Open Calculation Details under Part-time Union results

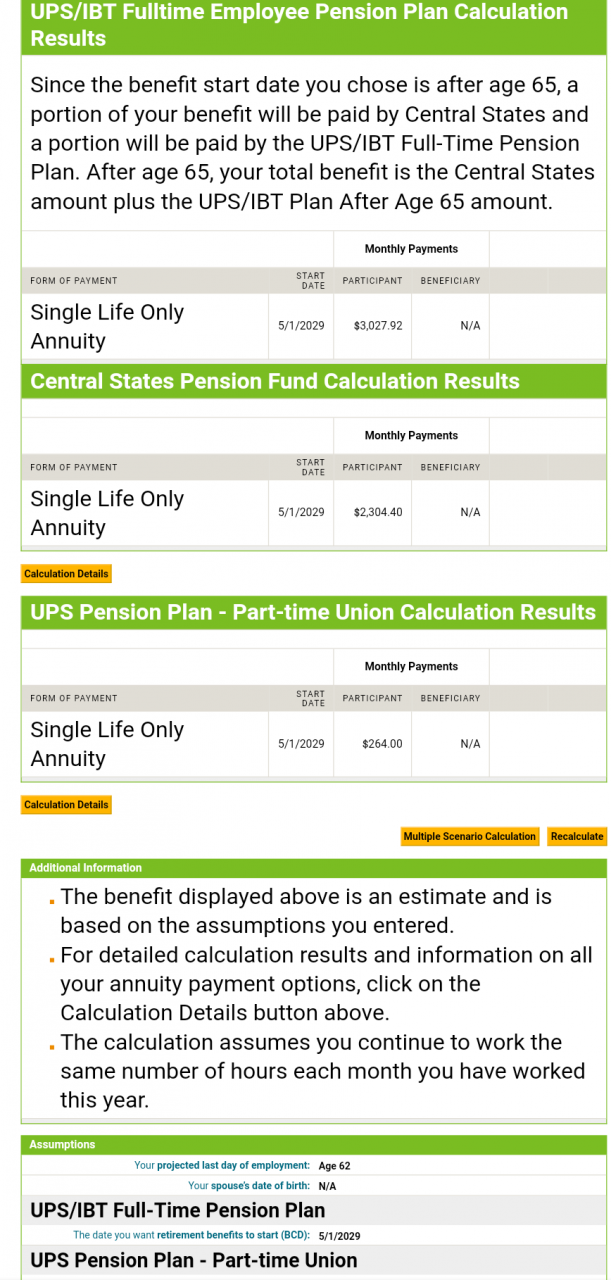(66, 805)
